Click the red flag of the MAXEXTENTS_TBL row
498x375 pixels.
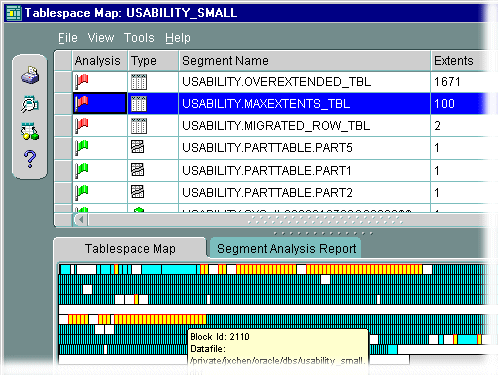[x=81, y=104]
